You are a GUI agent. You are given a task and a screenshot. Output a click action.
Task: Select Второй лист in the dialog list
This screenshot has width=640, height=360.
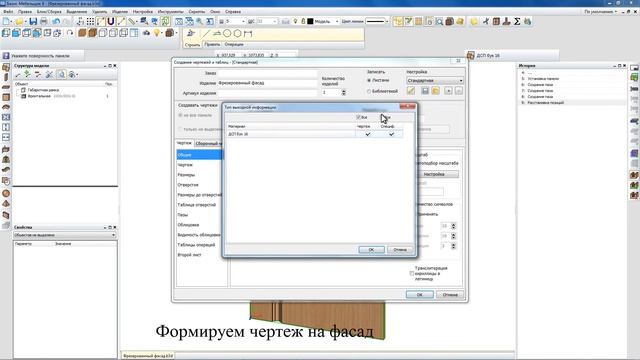click(x=189, y=255)
